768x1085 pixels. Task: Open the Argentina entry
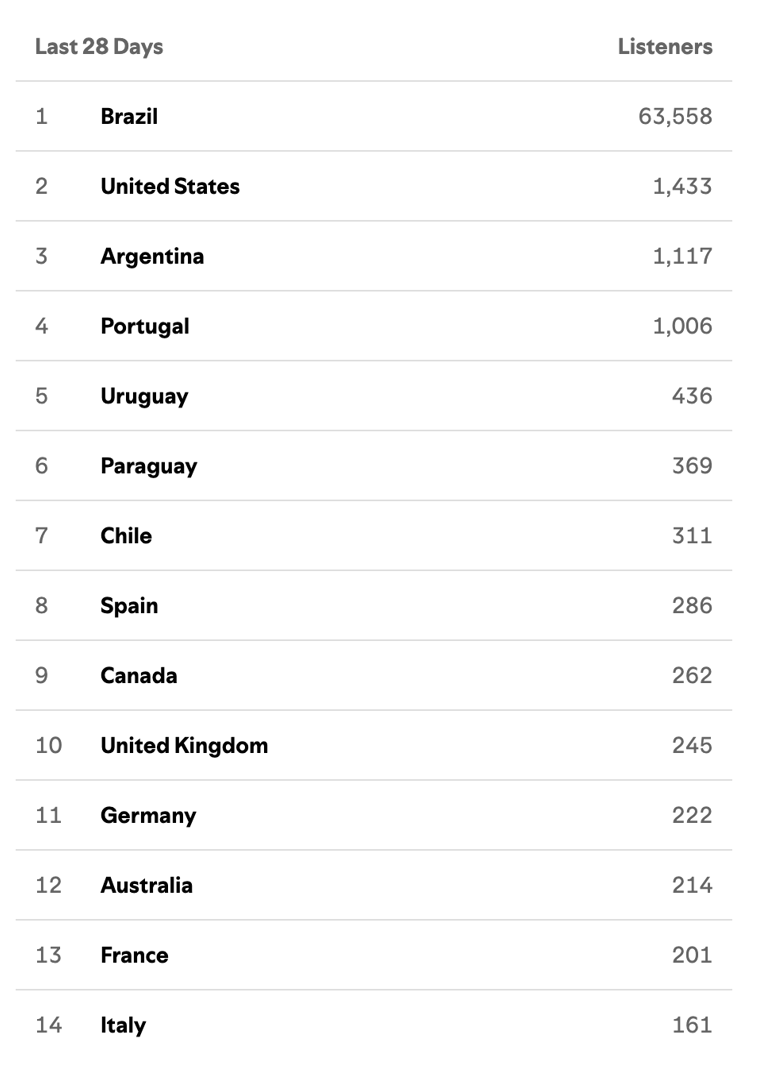[x=152, y=256]
